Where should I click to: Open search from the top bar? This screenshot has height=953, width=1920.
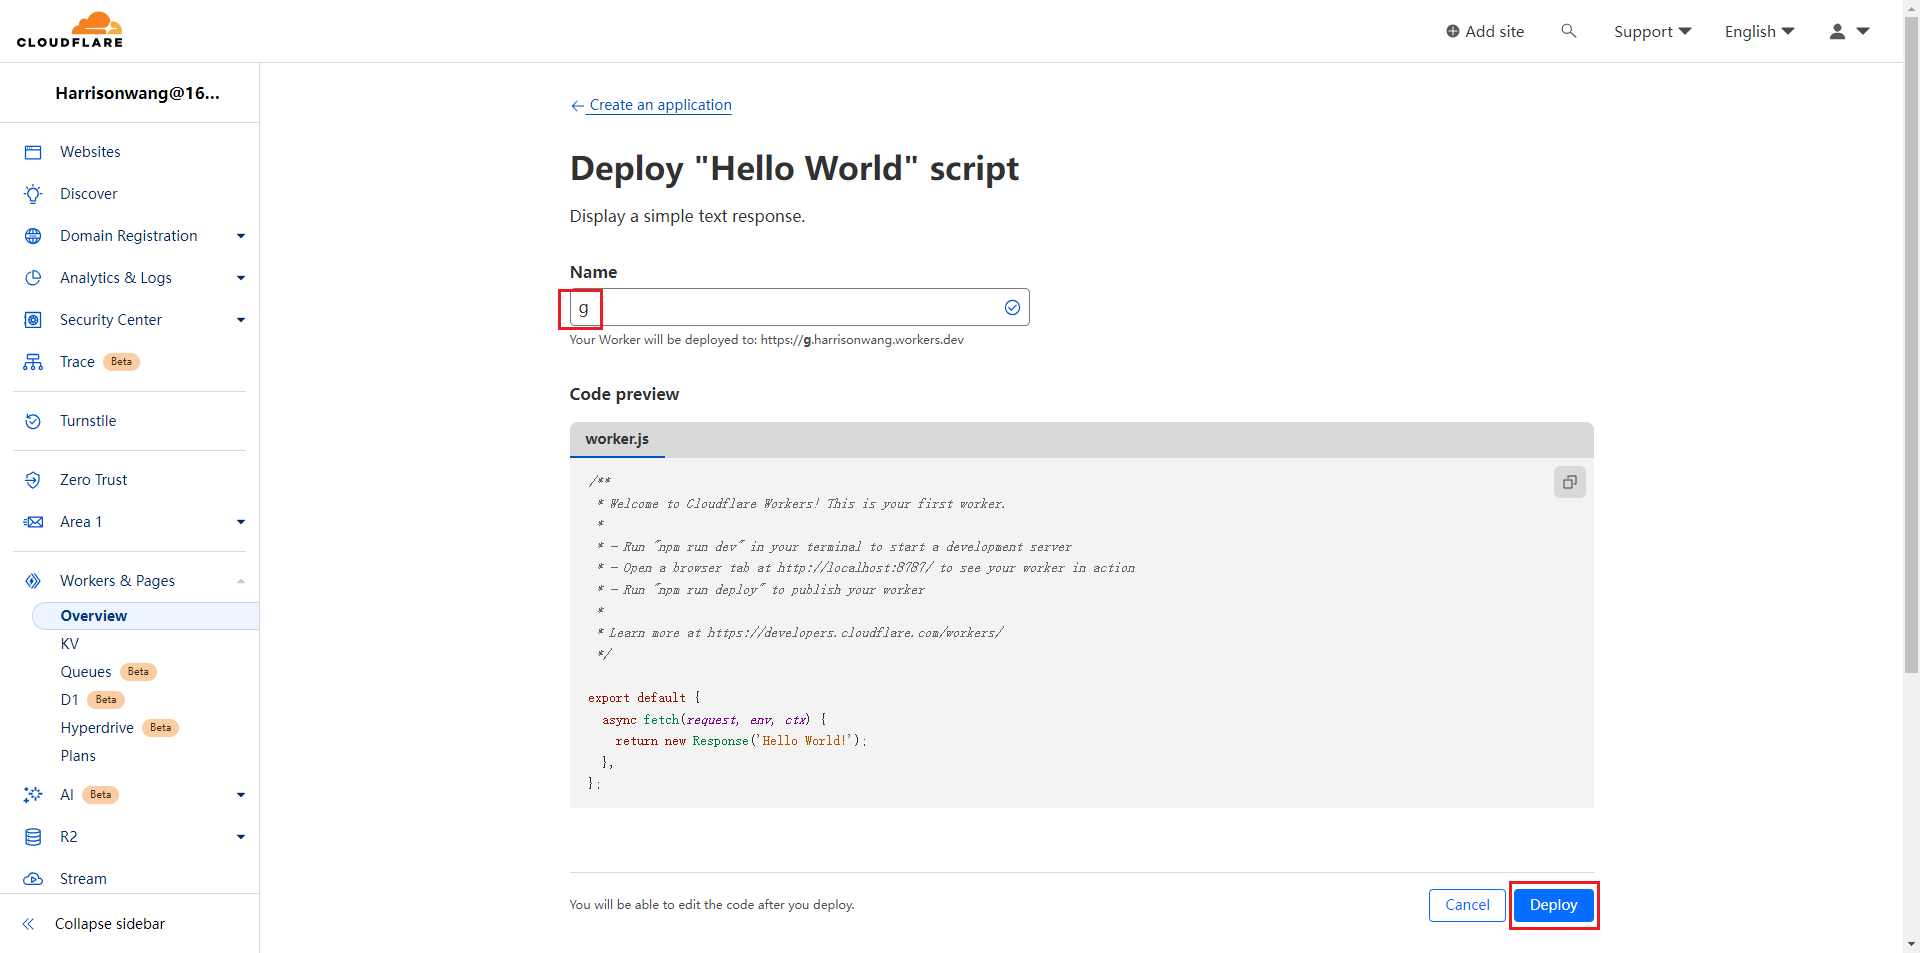click(x=1568, y=31)
